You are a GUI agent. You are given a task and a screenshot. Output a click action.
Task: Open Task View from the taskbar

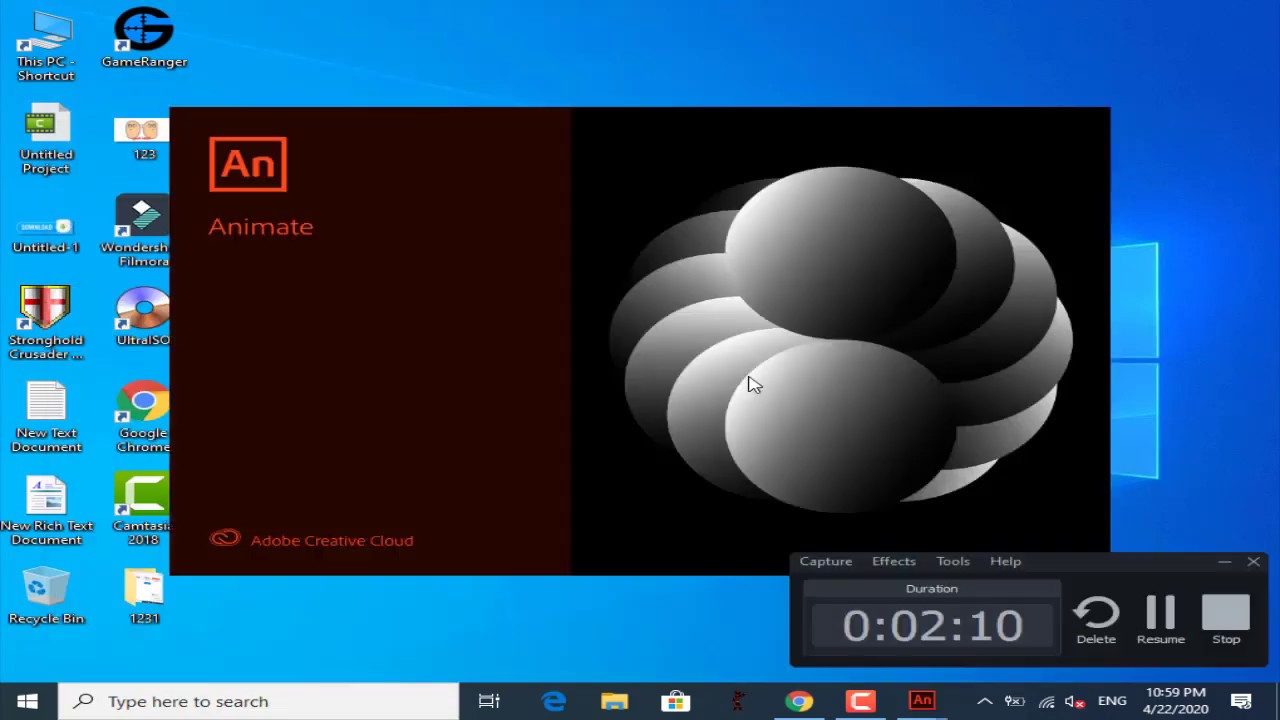tap(489, 701)
